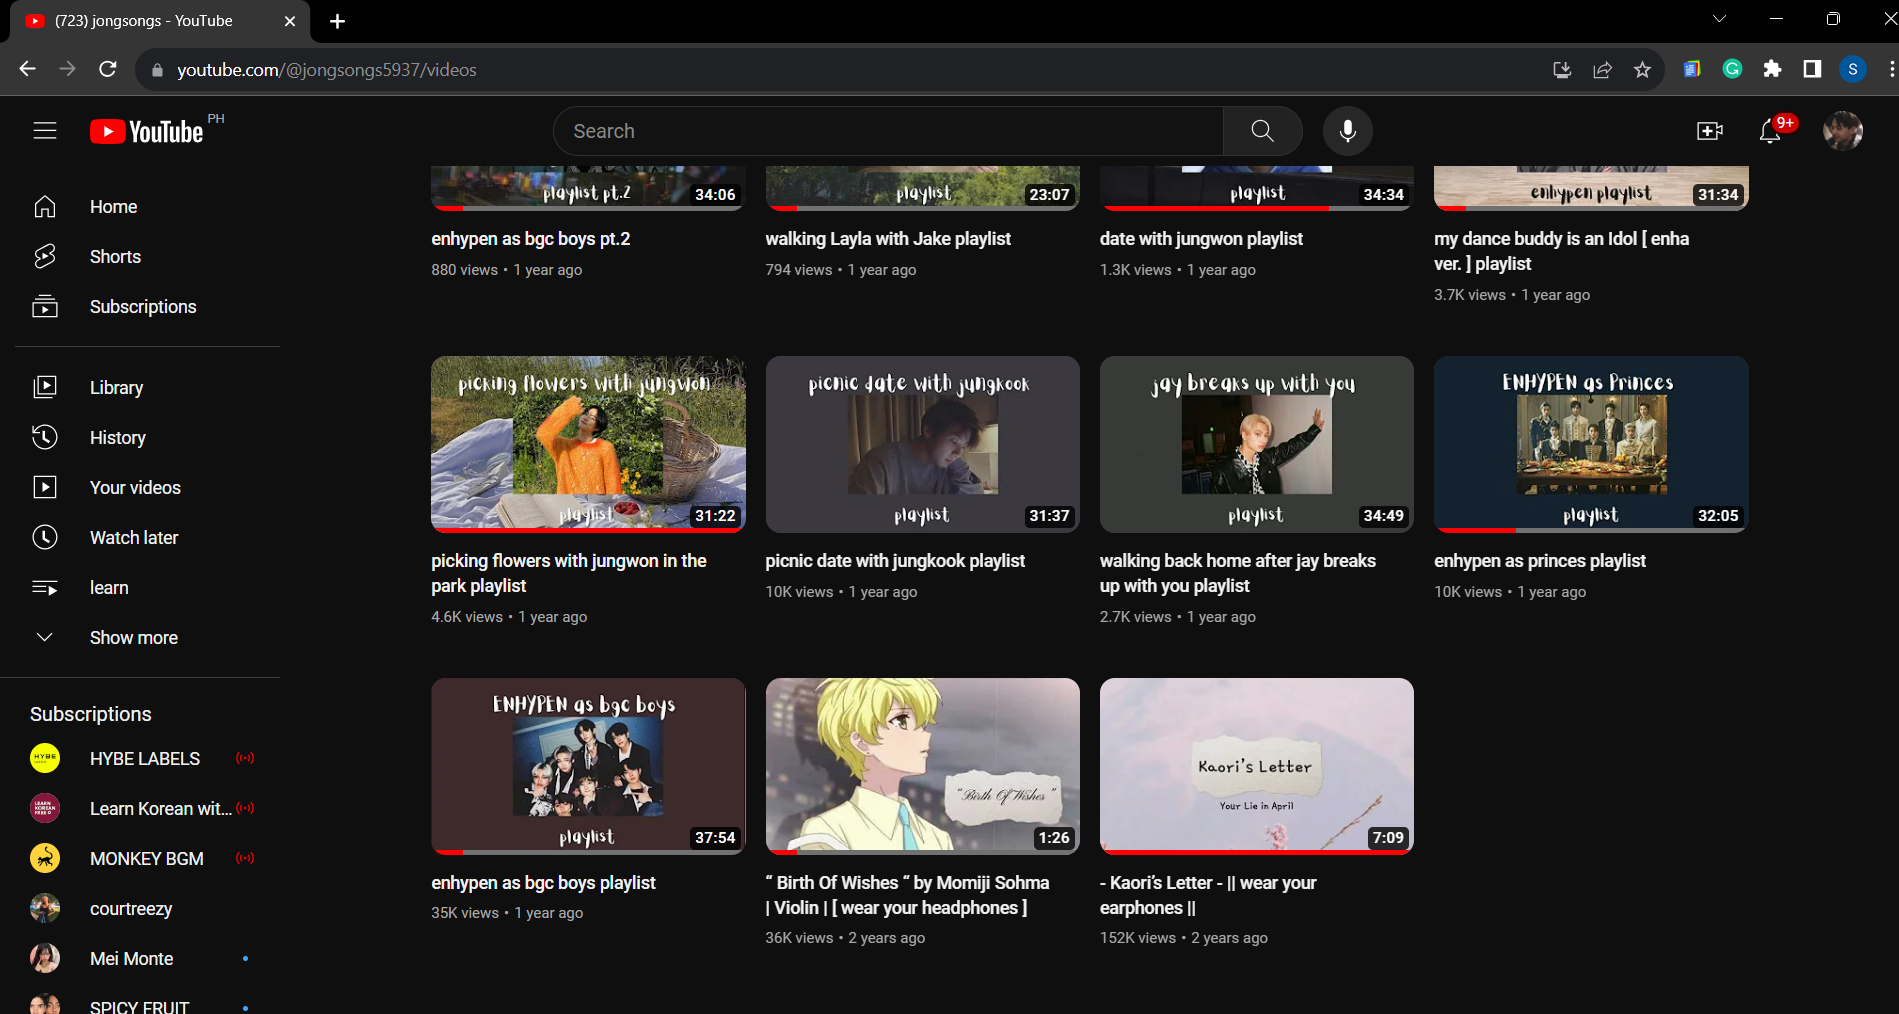This screenshot has height=1014, width=1899.
Task: Open your account avatar menu
Action: 1843,130
